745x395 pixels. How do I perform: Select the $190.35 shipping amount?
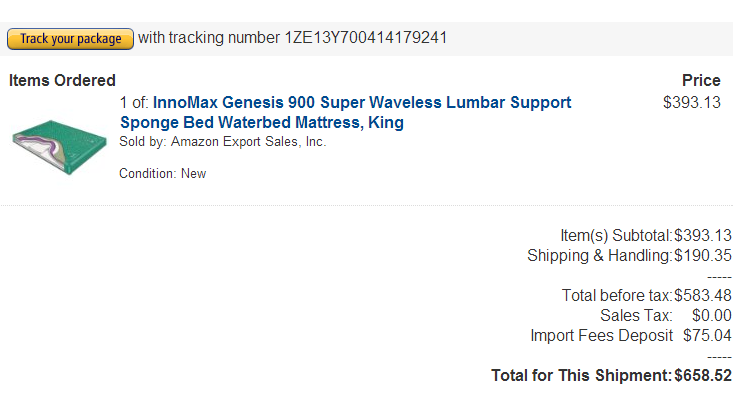tap(703, 255)
